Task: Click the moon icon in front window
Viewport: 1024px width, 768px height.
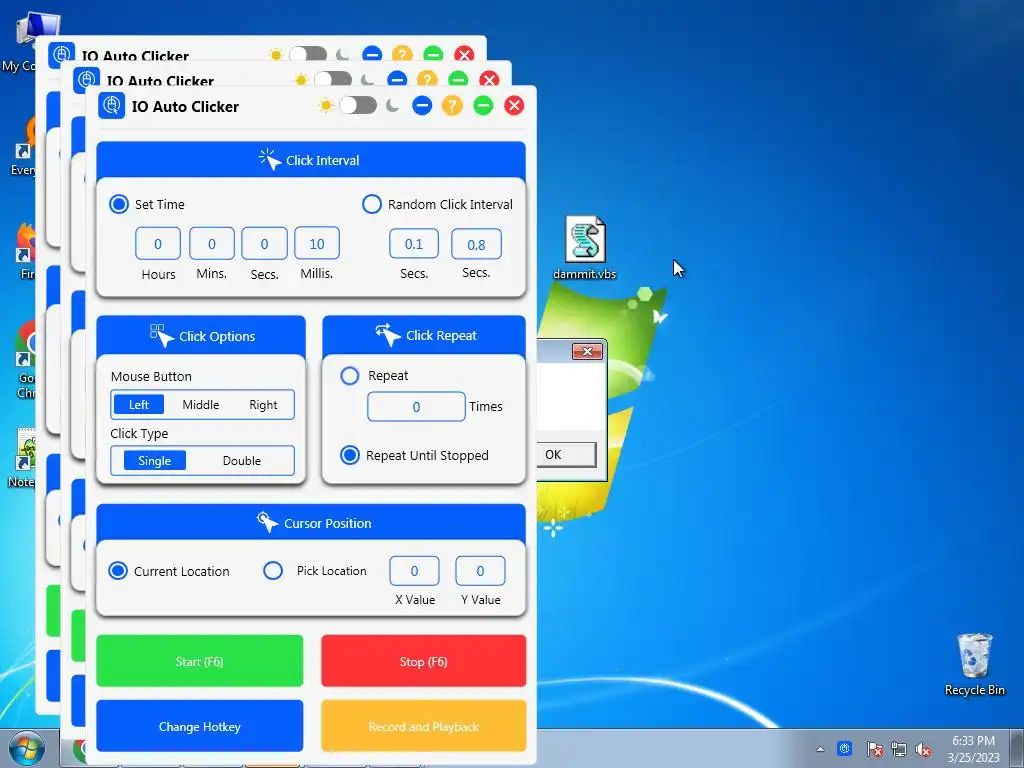Action: click(x=392, y=105)
